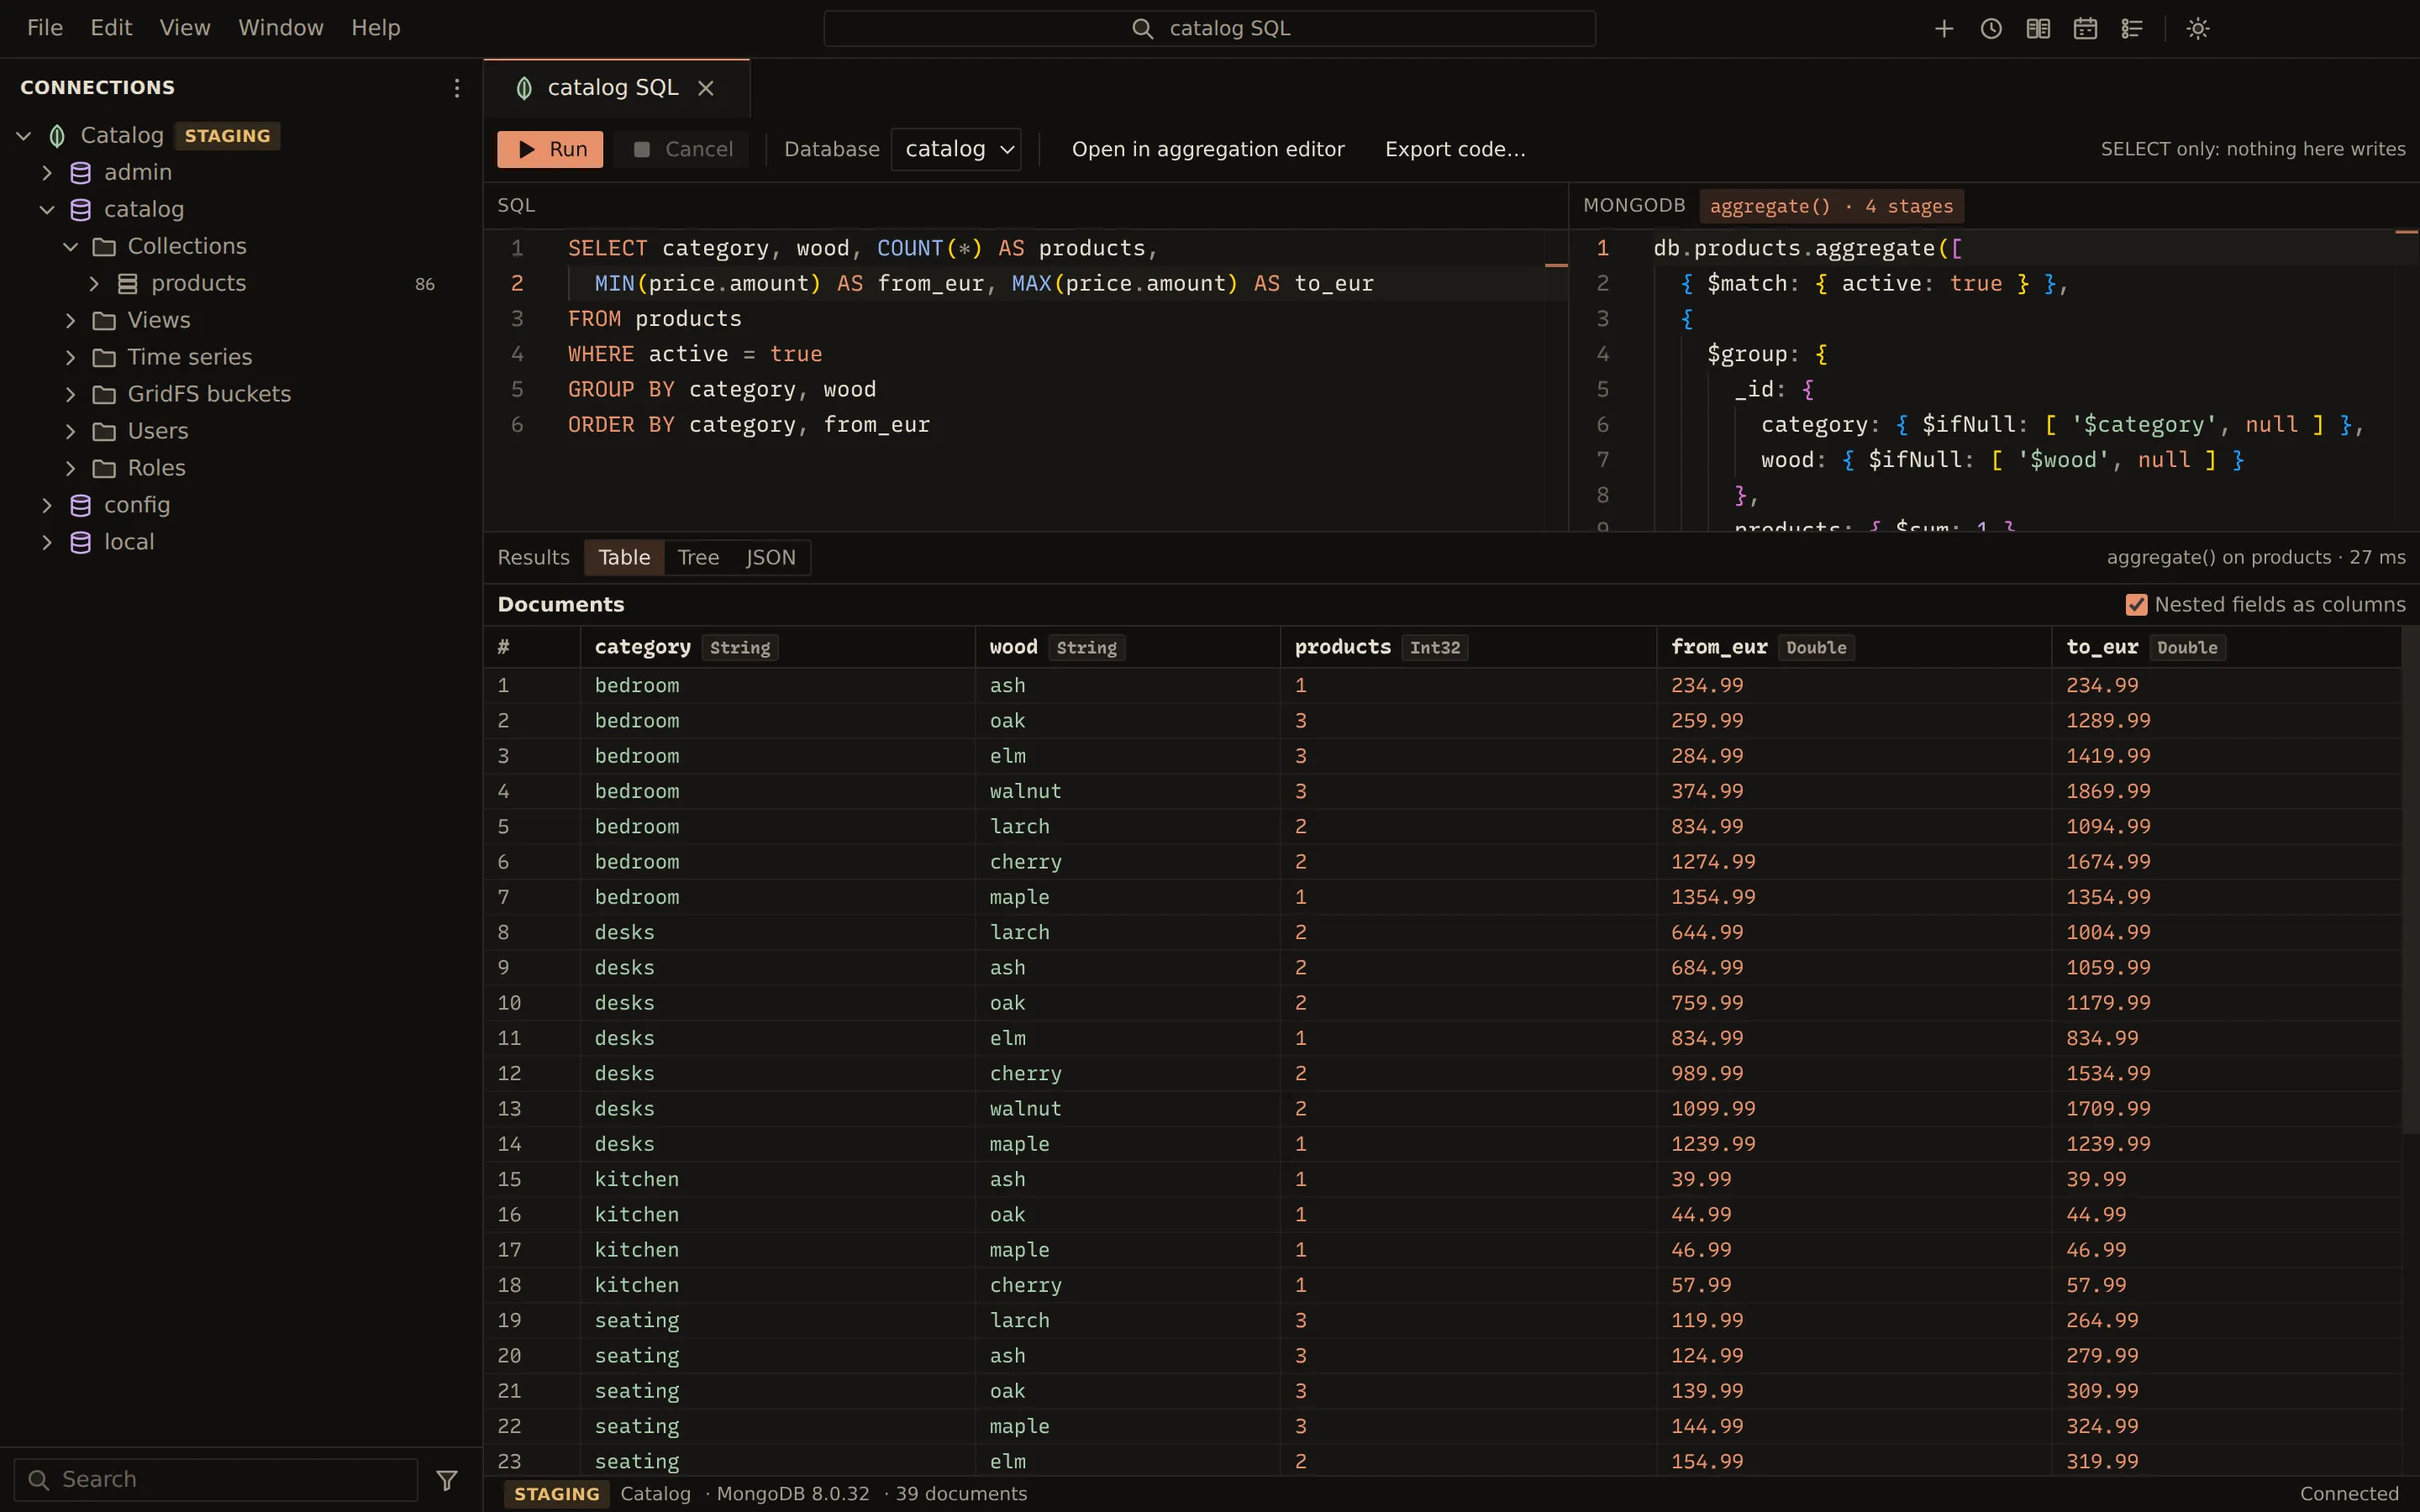This screenshot has height=1512, width=2420.
Task: Focus the sidebar Search field
Action: (x=216, y=1480)
